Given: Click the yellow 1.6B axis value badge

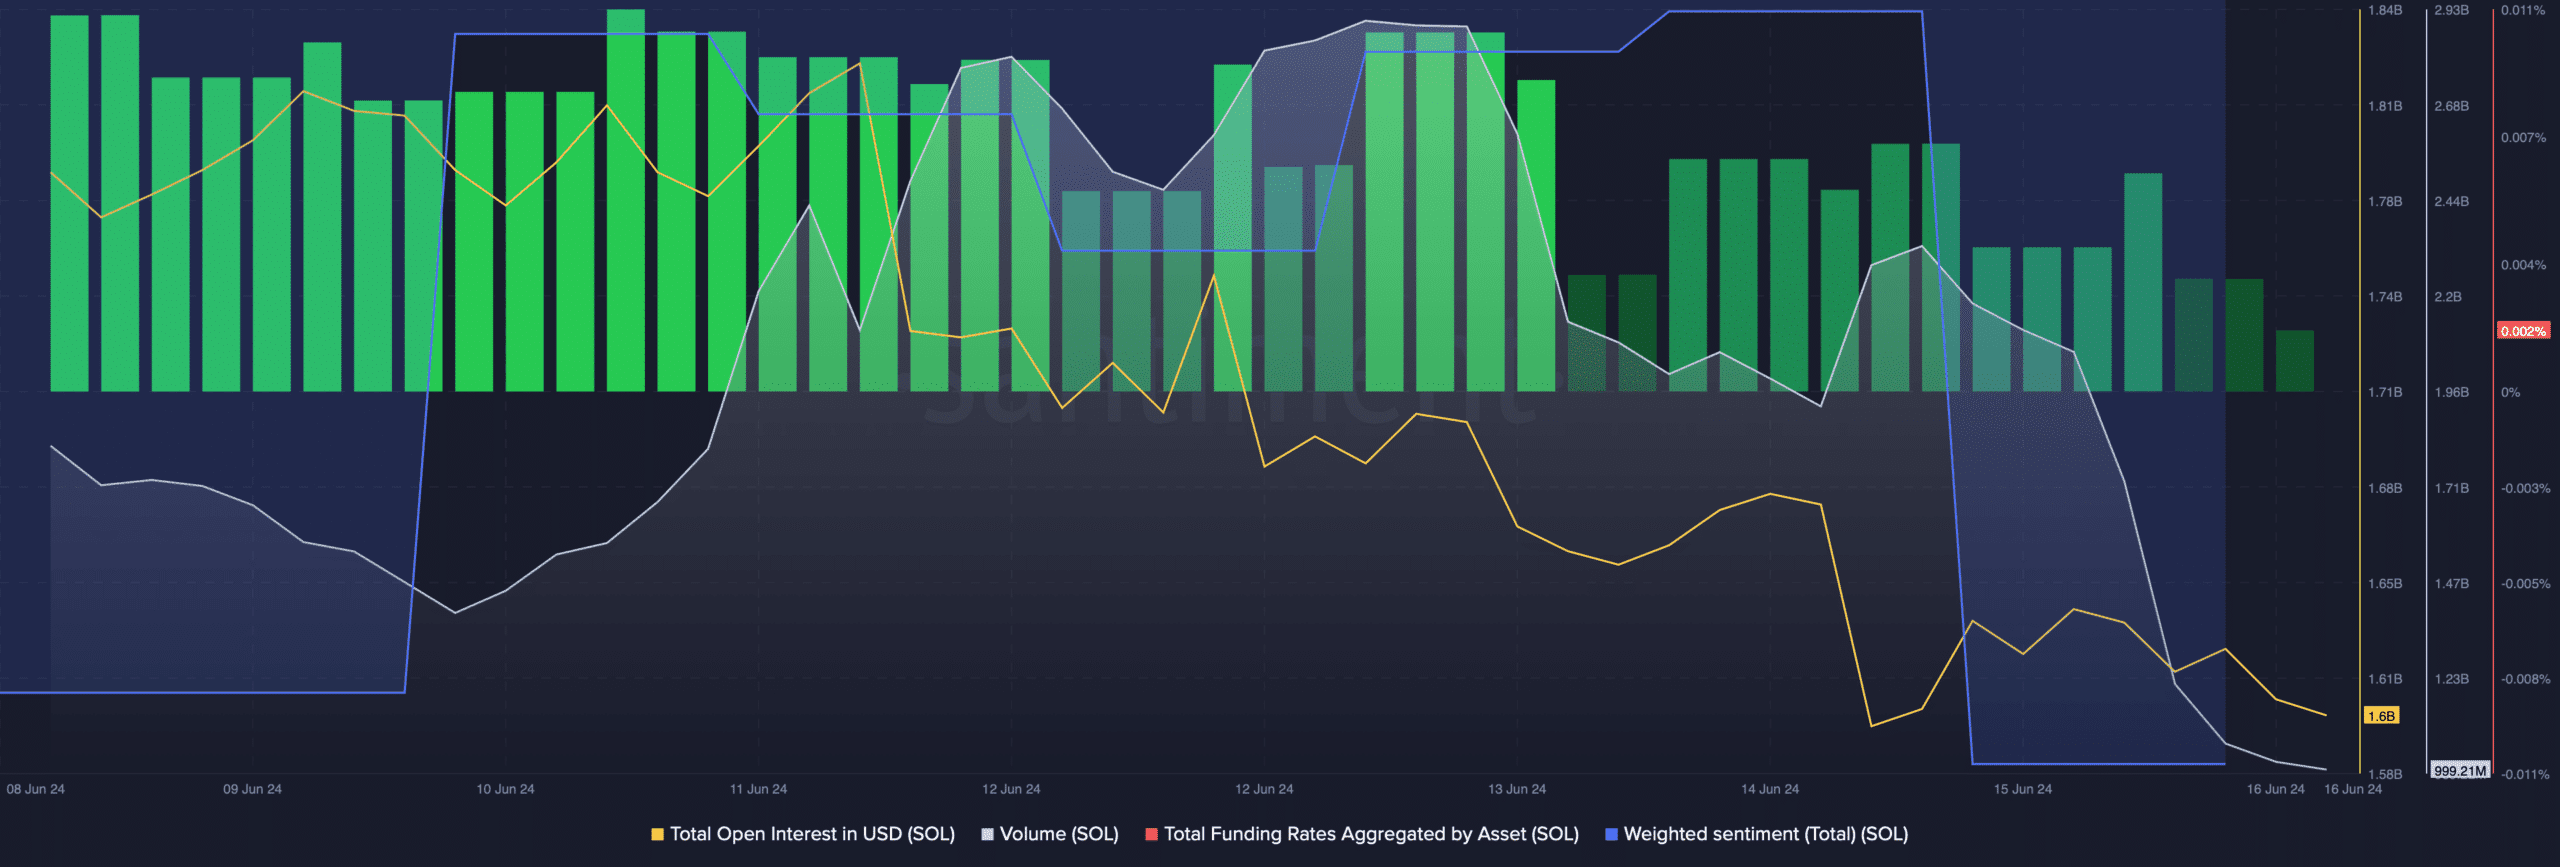Looking at the screenshot, I should pos(2381,716).
